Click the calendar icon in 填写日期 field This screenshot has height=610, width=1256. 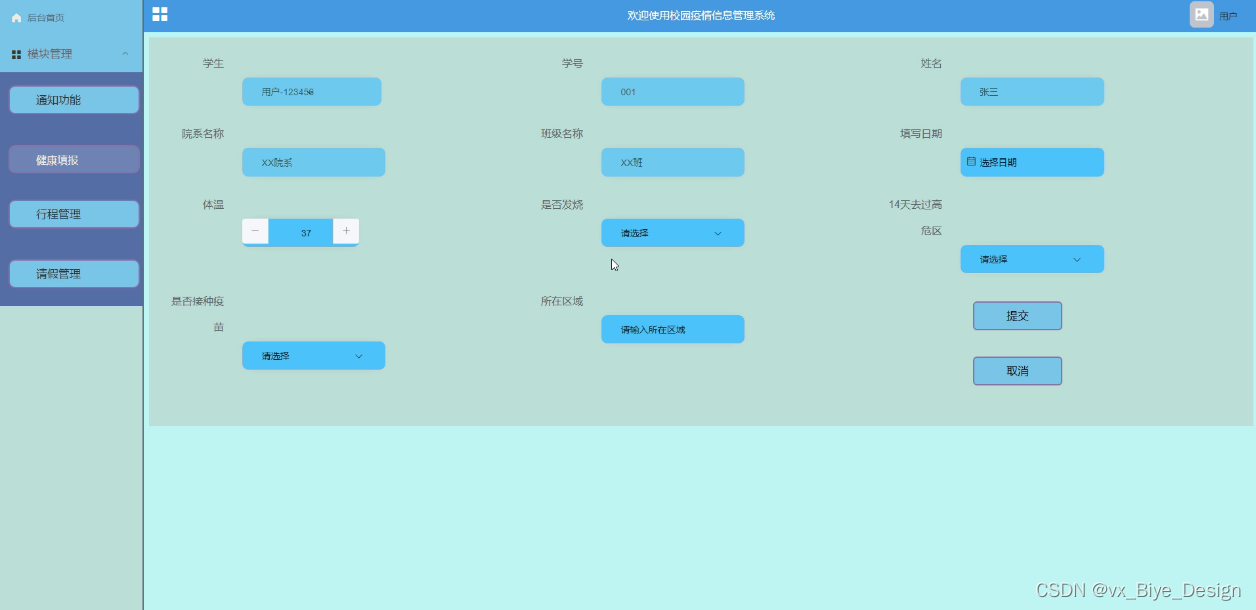pos(971,161)
